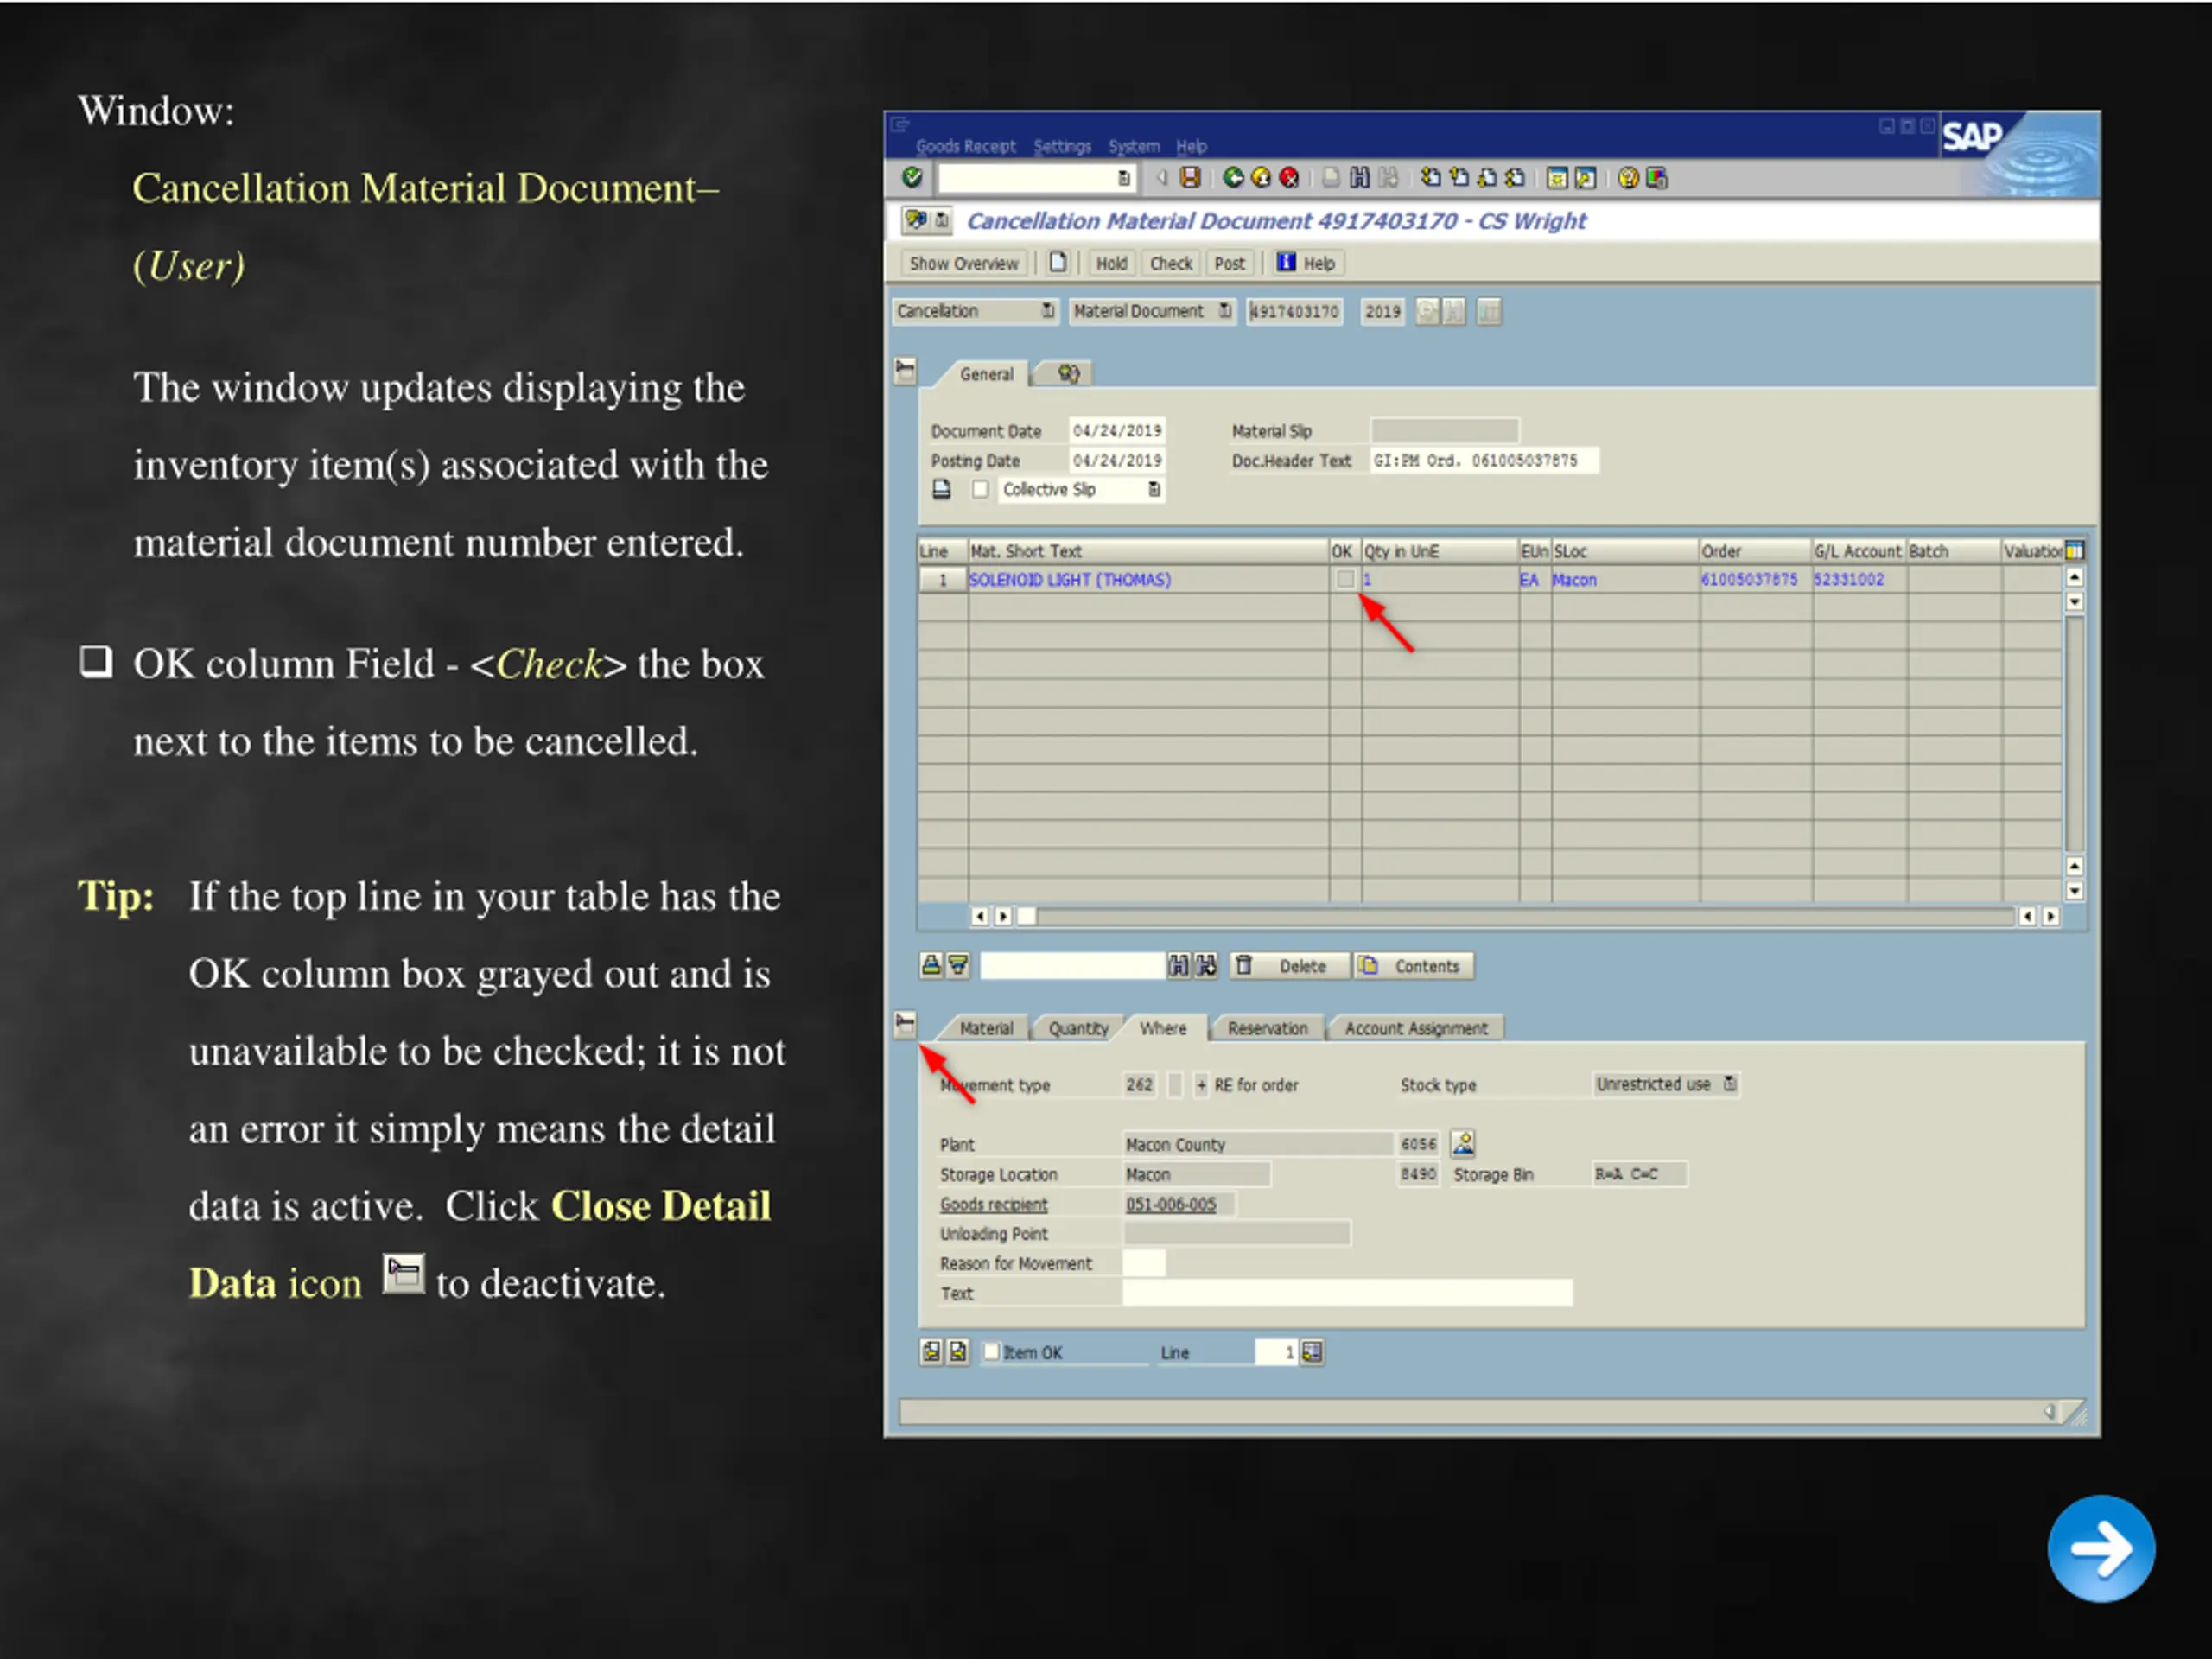Click the Previous Item icon near Item OK

[931, 1352]
